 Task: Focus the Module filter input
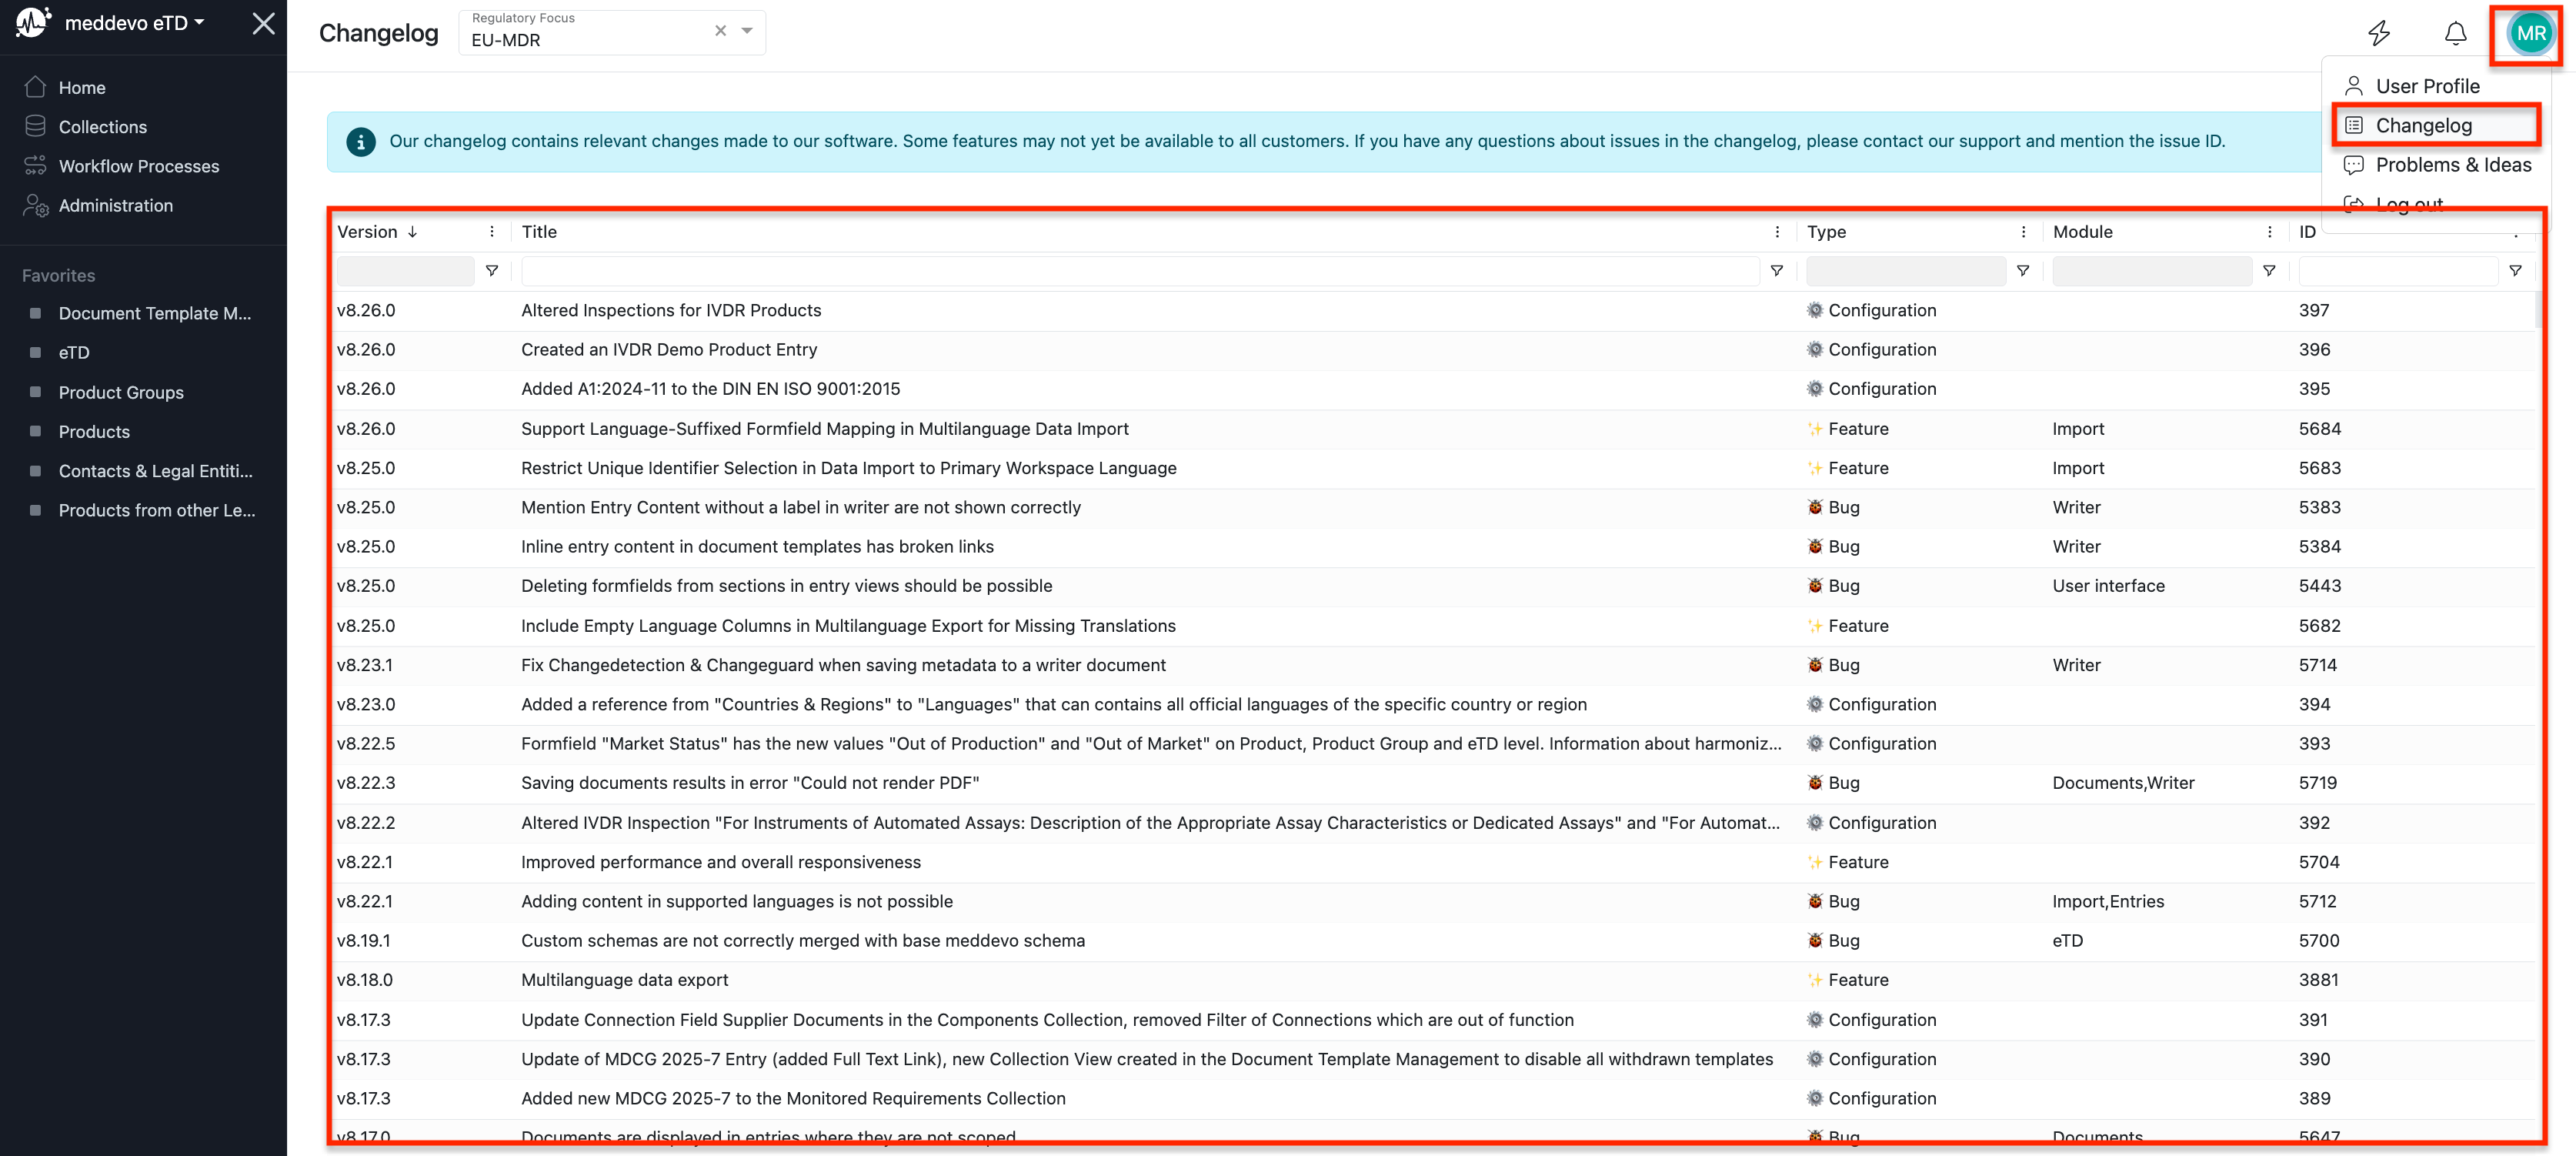[x=2151, y=271]
